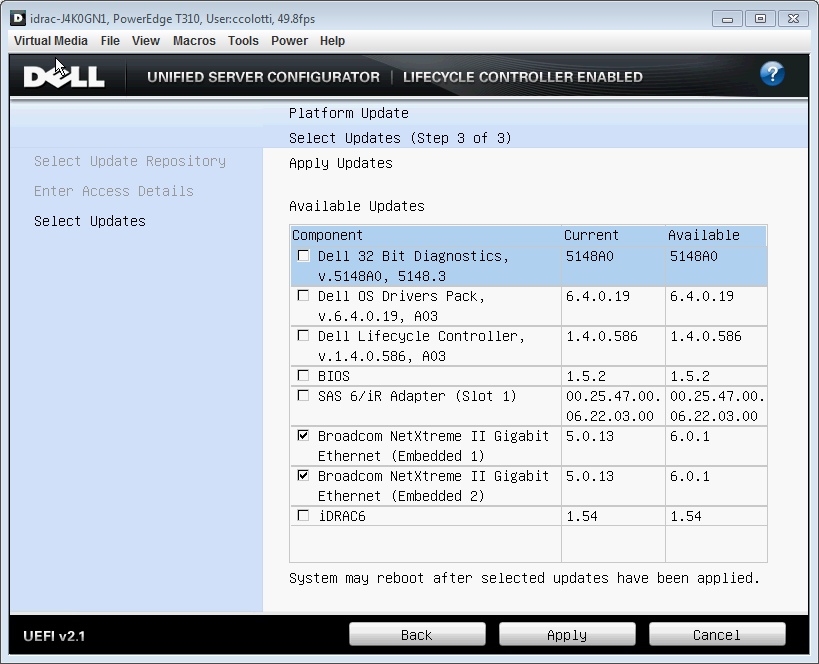Image resolution: width=819 pixels, height=664 pixels.
Task: Select the iDRAC6 row label
Action: tap(342, 516)
